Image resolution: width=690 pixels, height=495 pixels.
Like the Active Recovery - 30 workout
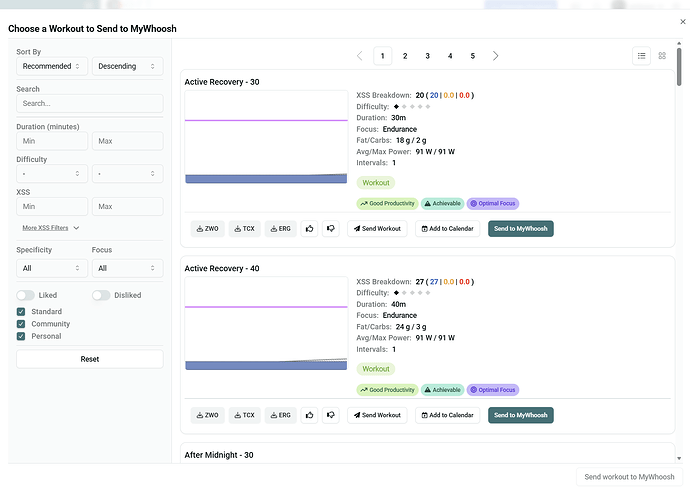[310, 228]
